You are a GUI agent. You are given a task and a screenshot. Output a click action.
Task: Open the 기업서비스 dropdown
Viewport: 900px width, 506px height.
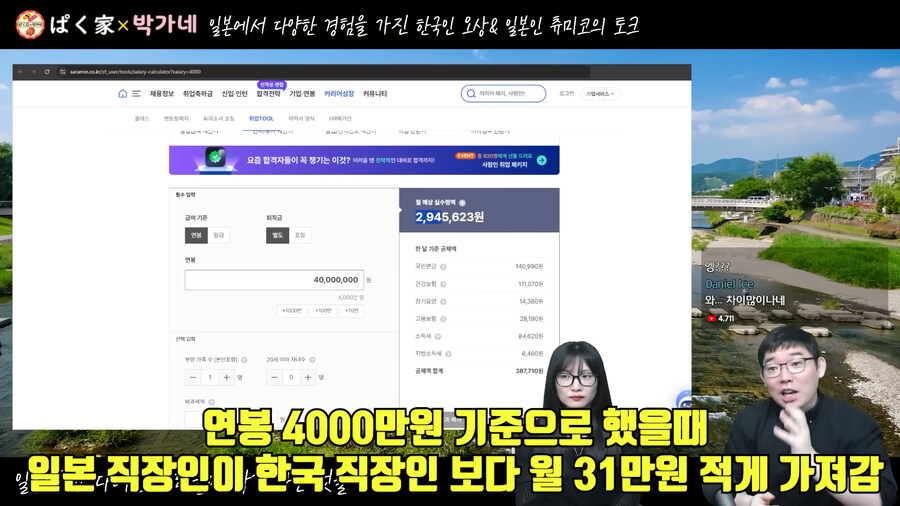(600, 94)
